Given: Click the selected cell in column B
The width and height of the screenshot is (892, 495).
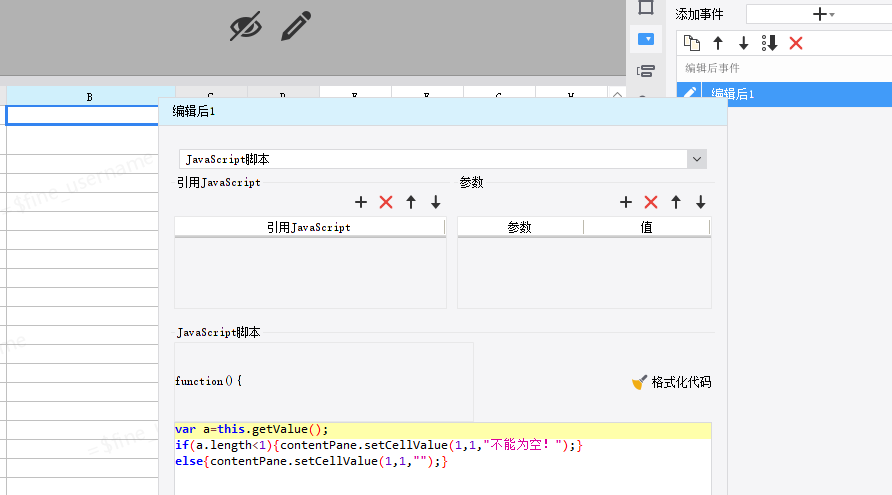Looking at the screenshot, I should pos(82,115).
